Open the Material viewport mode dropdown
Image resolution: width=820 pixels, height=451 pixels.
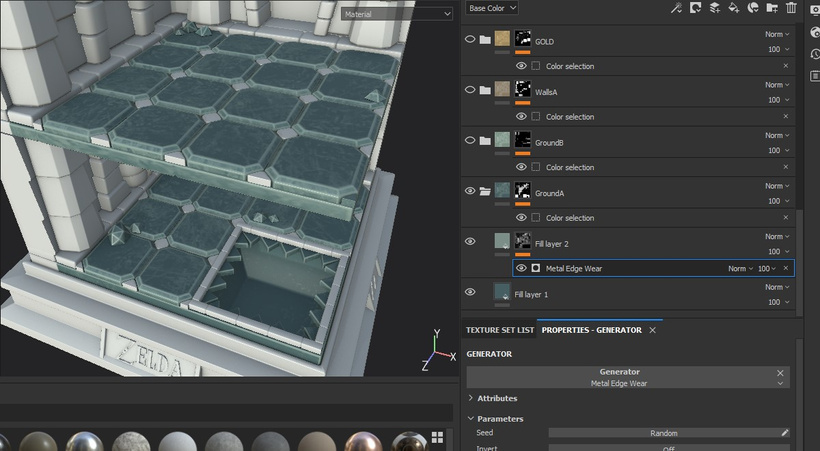pyautogui.click(x=397, y=14)
